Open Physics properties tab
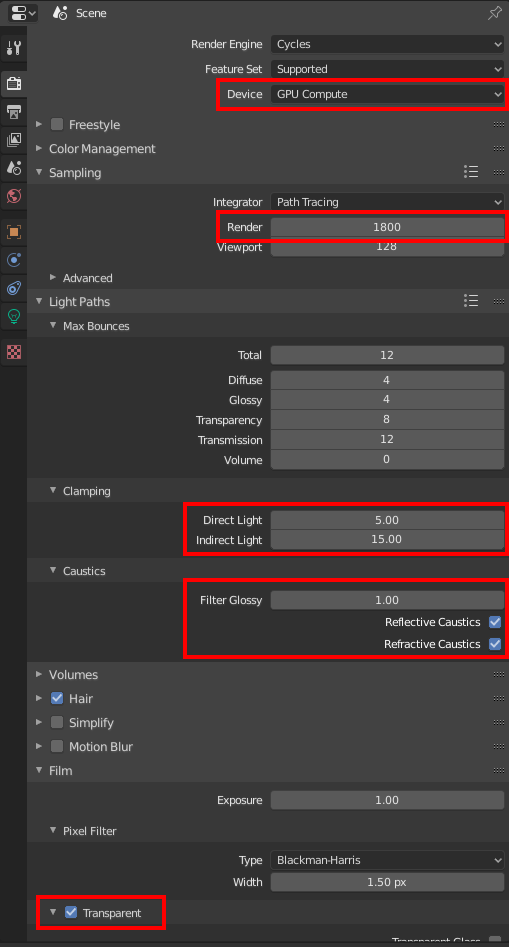 14,260
